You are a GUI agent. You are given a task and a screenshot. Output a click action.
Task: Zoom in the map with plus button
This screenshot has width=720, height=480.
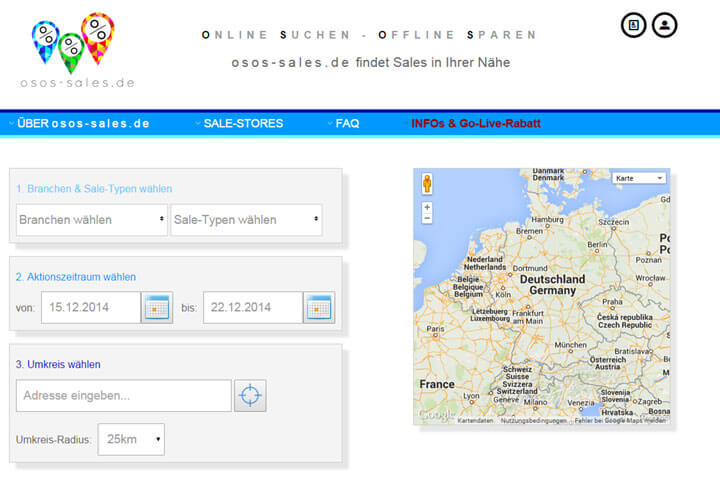pos(427,207)
